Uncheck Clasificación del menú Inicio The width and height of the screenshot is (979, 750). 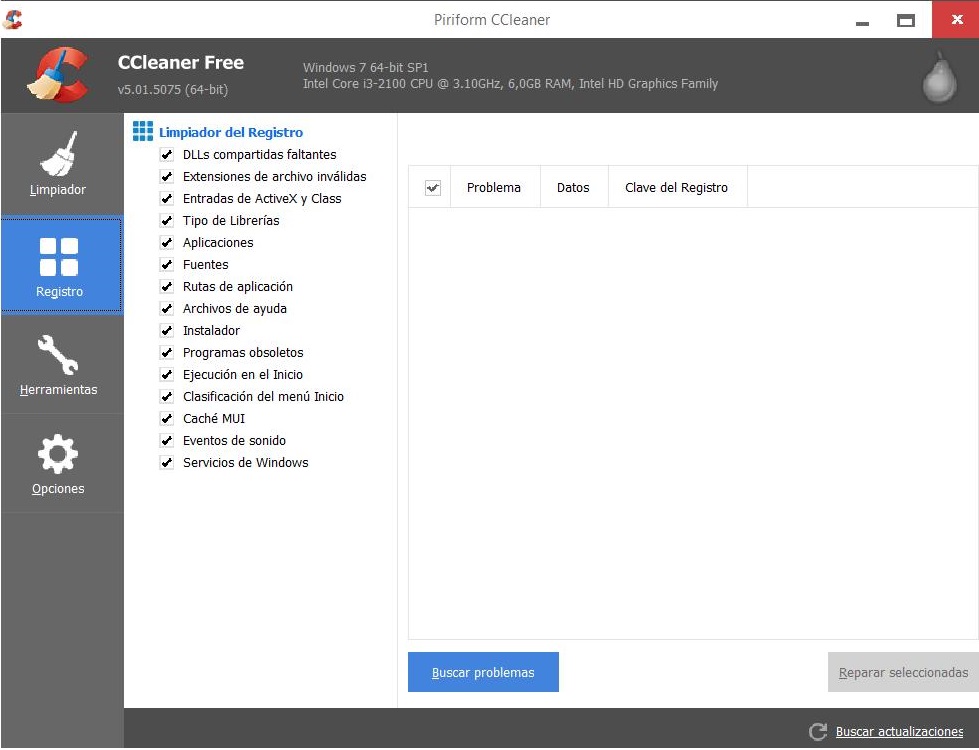click(x=167, y=397)
